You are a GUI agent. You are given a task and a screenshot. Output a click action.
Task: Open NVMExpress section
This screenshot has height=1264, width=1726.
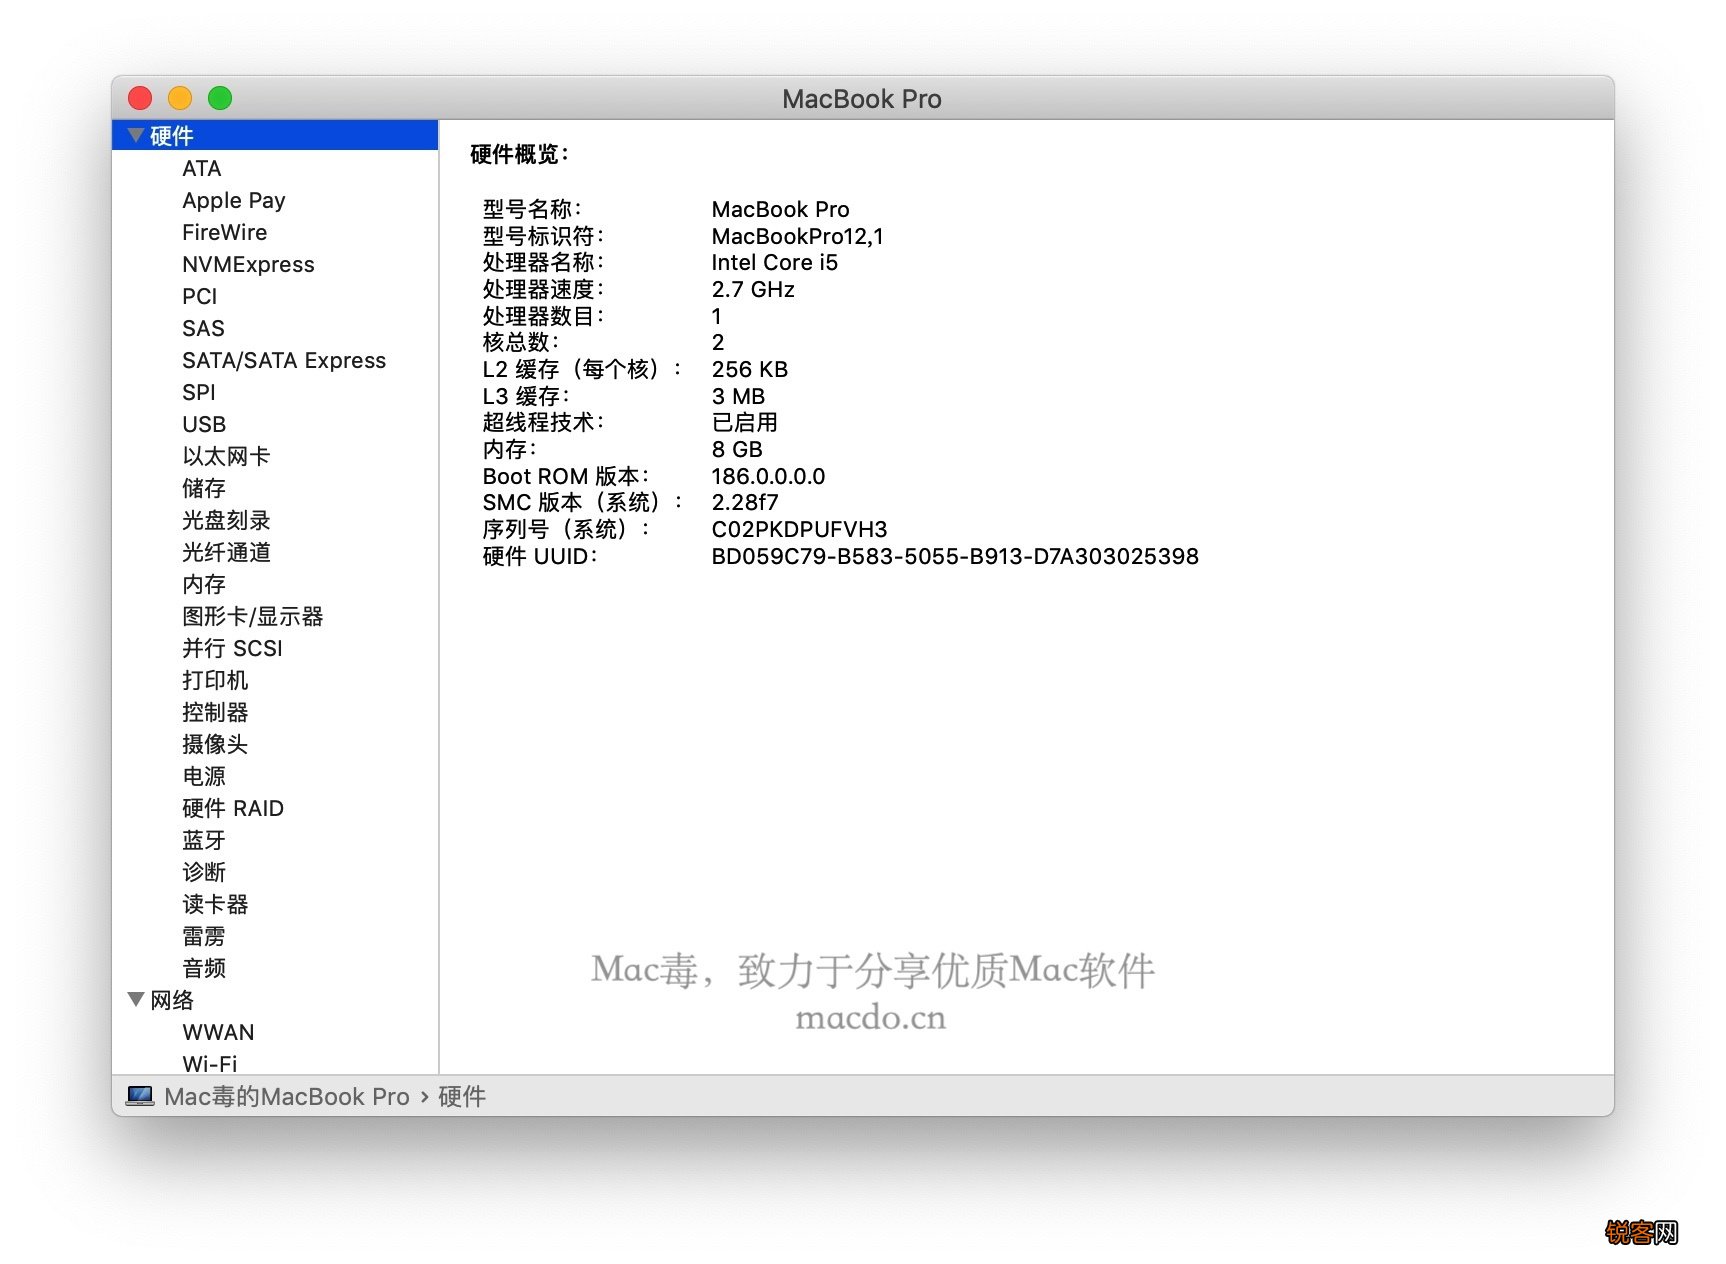(248, 264)
